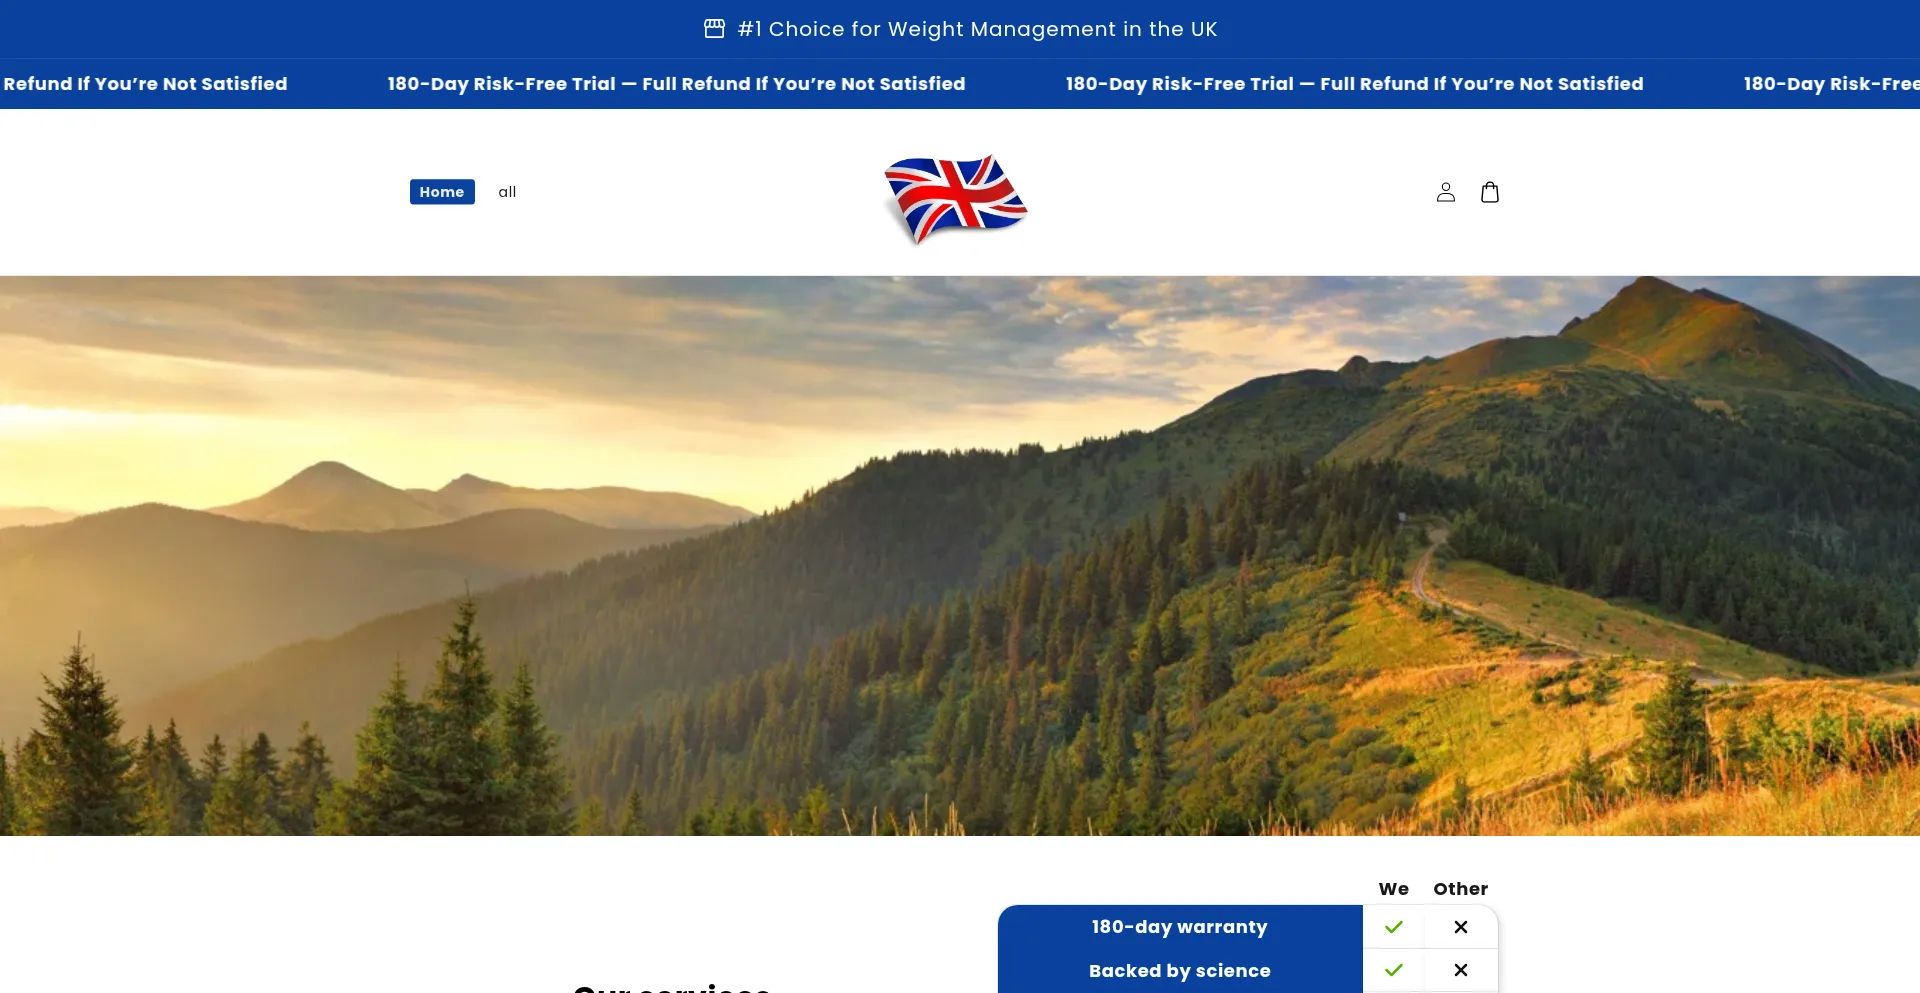Open the 'all' navigation link
1920x993 pixels.
[507, 192]
